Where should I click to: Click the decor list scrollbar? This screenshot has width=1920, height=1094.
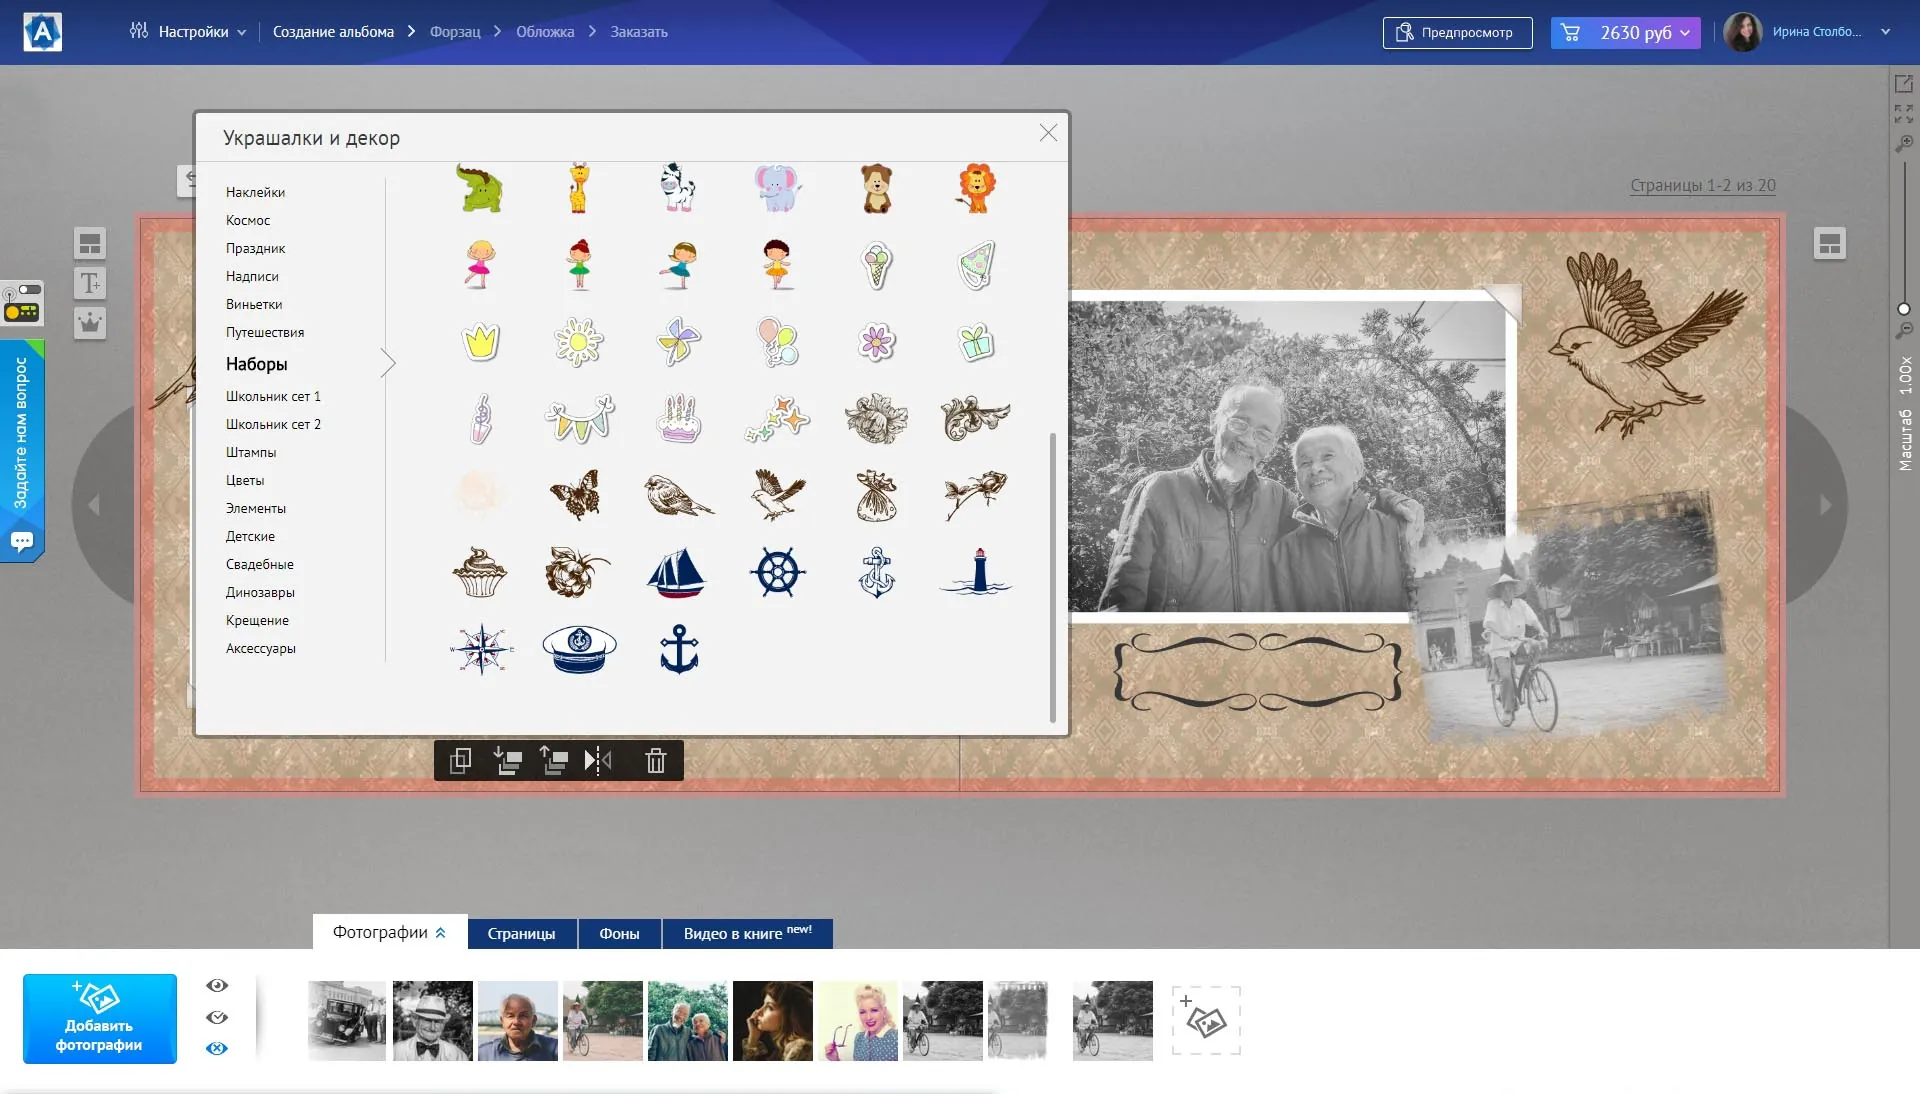click(1052, 576)
